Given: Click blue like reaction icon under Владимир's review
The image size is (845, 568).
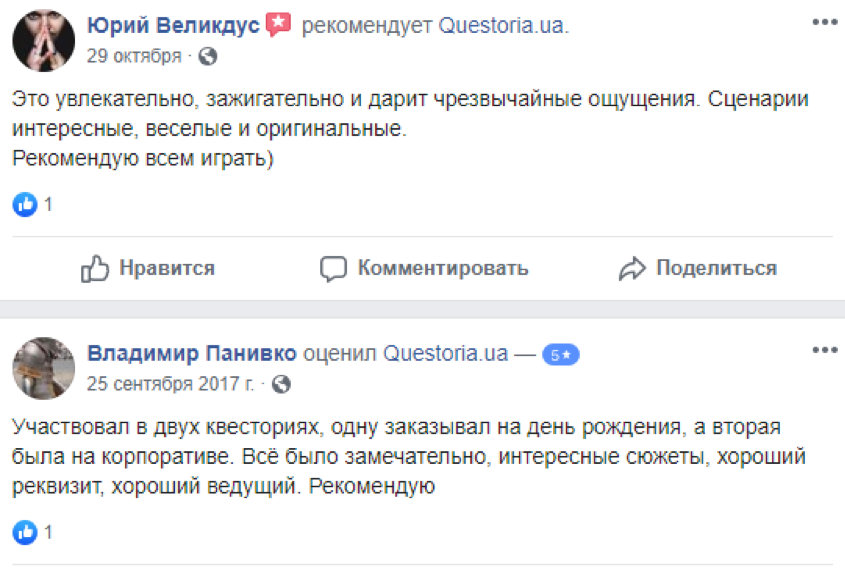Looking at the screenshot, I should 24,531.
